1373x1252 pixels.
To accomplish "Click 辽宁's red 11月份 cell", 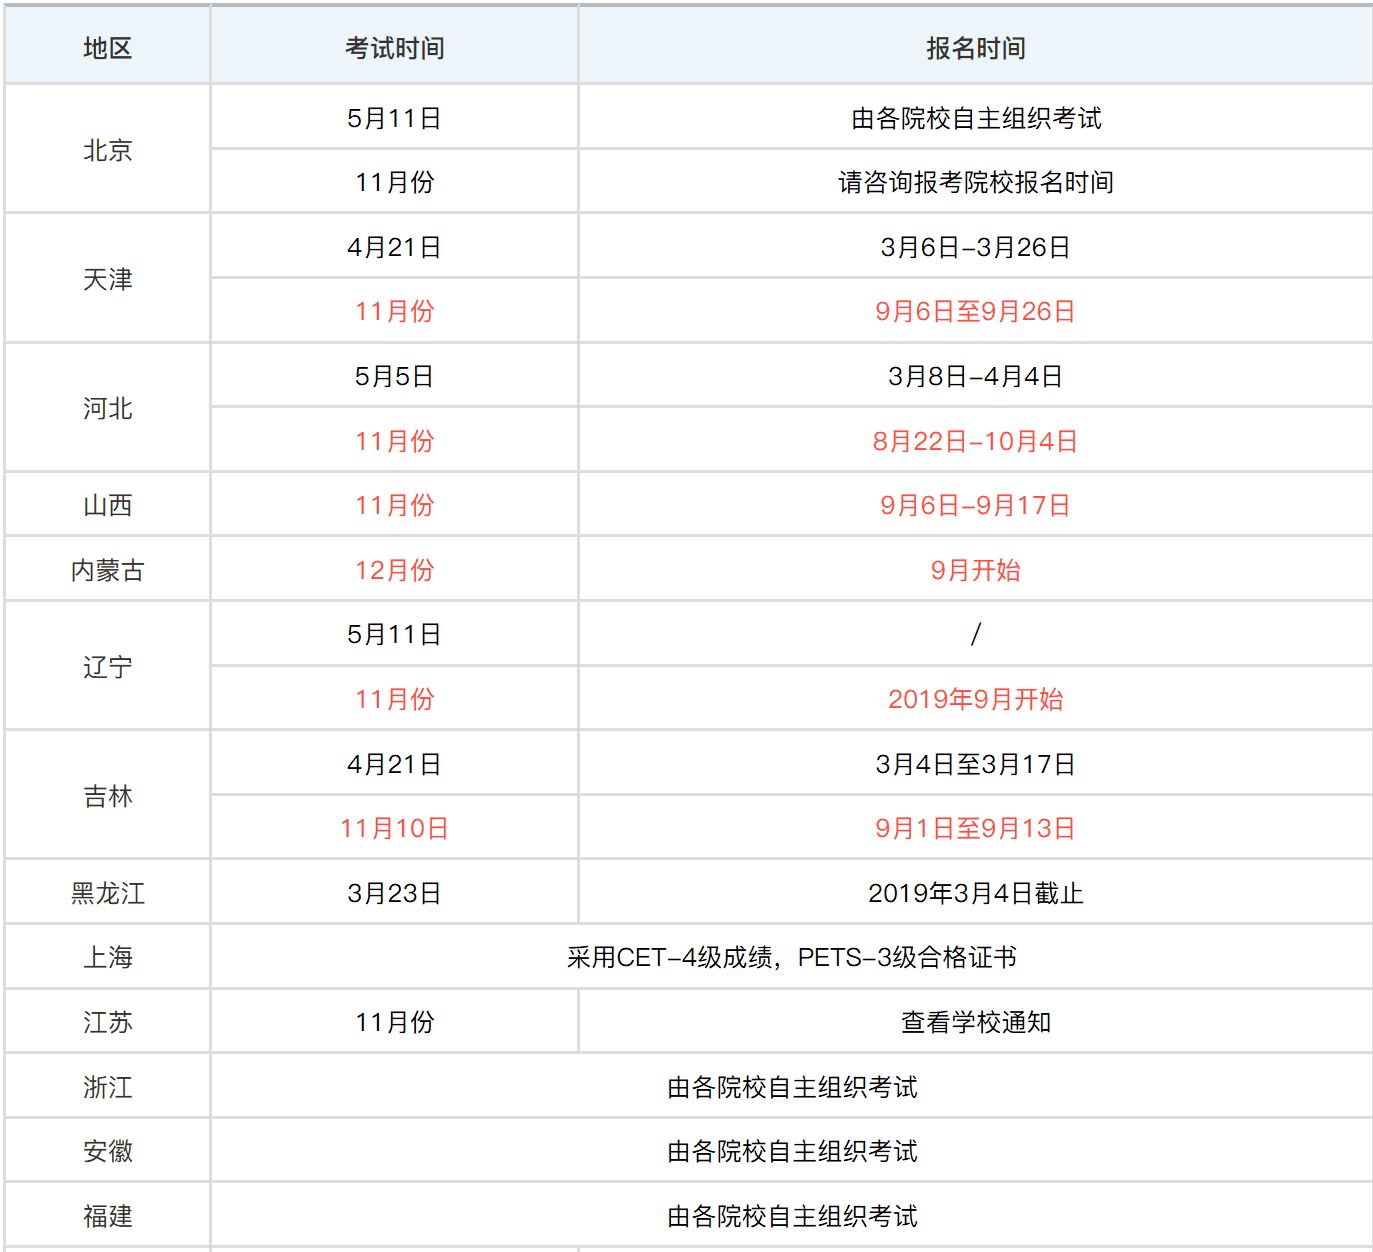I will [394, 699].
